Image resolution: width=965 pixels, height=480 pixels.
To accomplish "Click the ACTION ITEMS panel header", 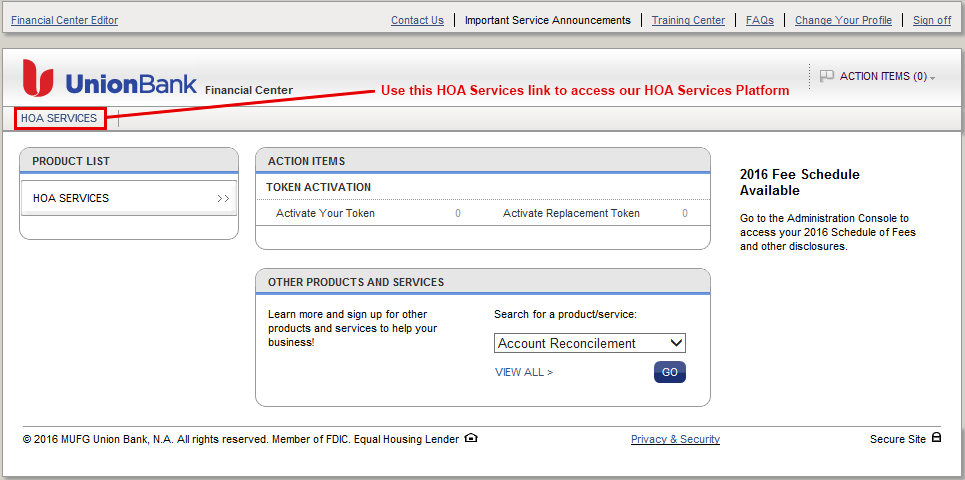I will pos(482,161).
